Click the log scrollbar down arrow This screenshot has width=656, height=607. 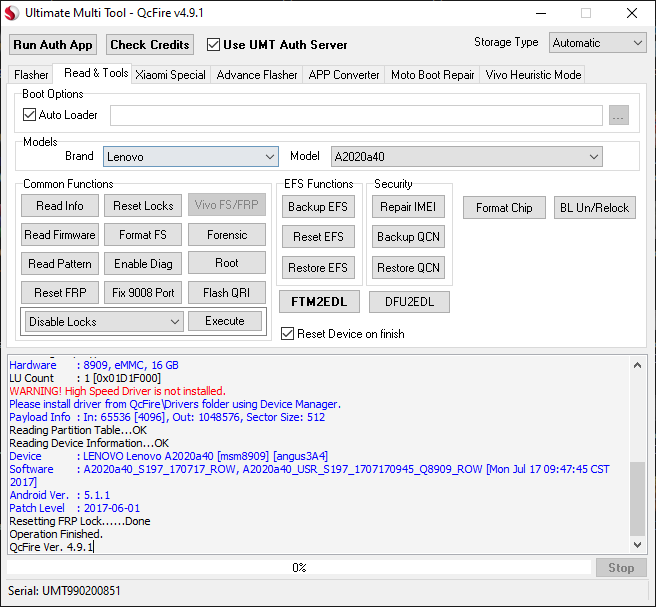click(x=637, y=544)
